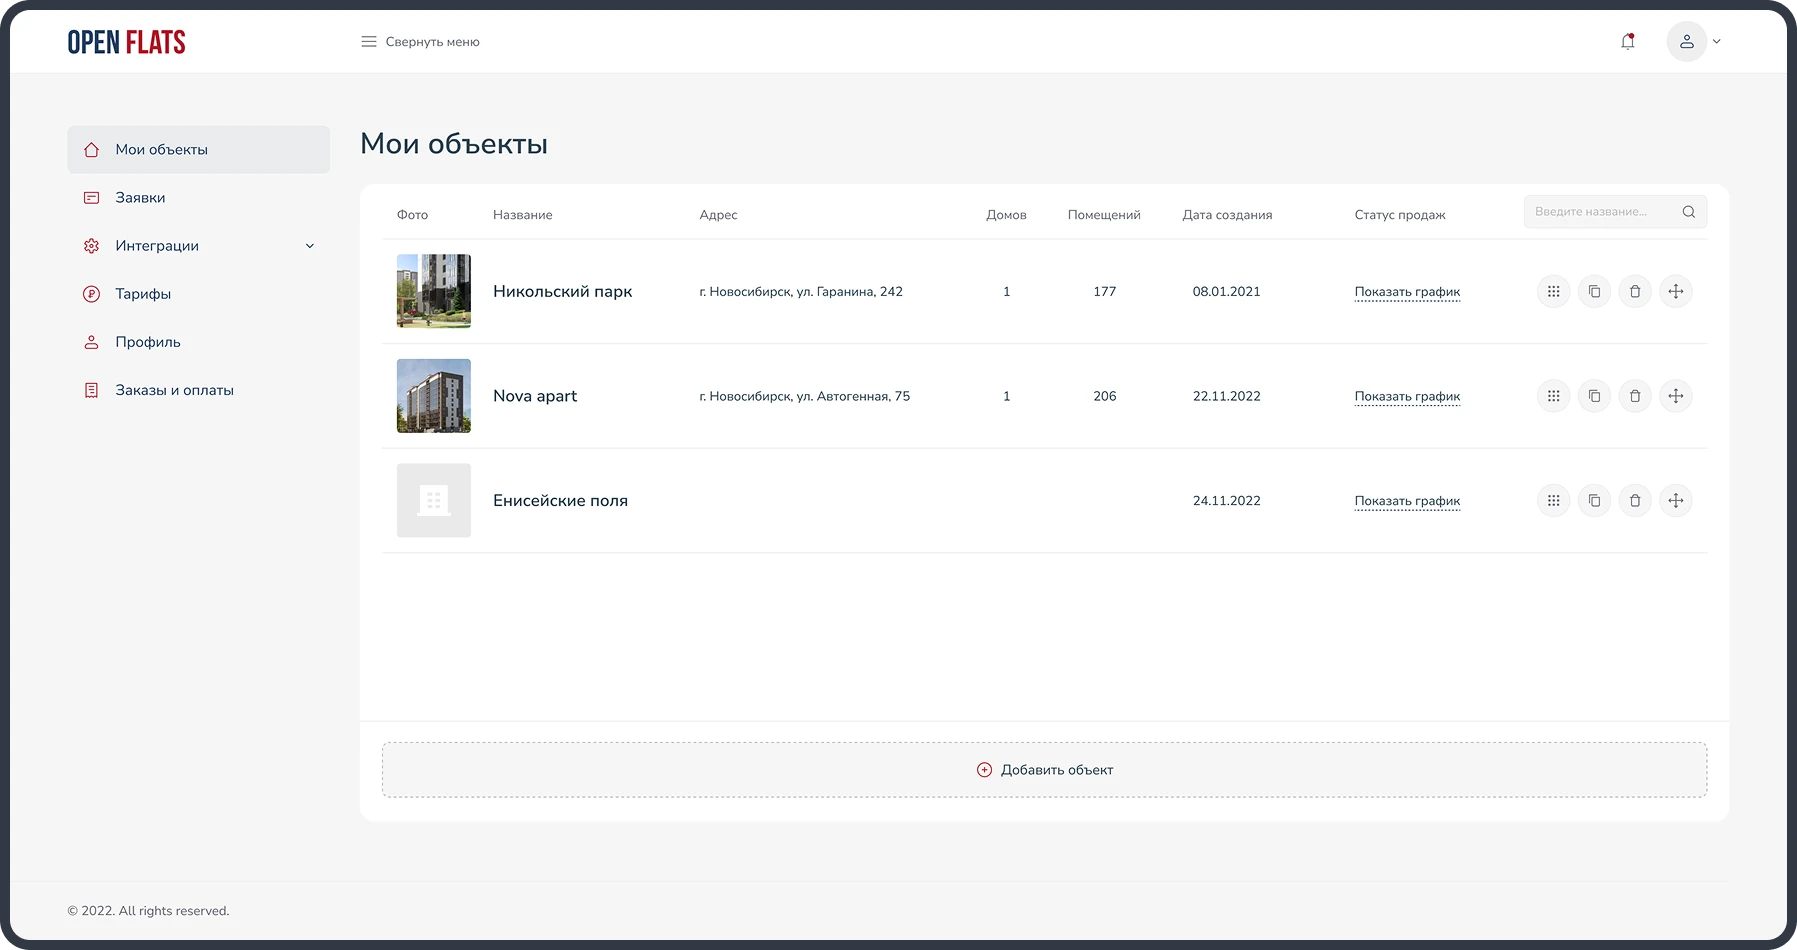
Task: Open Заказы и оплаты section
Action: tap(174, 390)
